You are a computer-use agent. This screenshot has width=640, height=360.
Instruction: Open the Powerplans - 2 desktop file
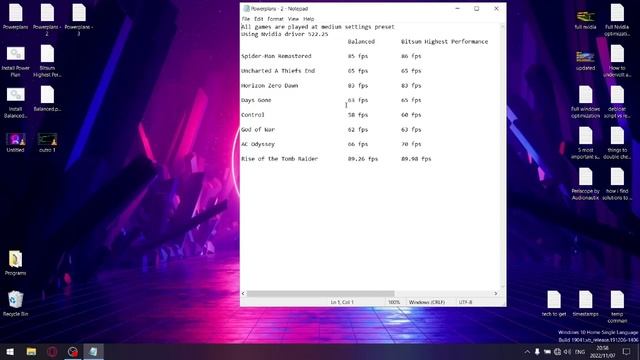[x=47, y=19]
